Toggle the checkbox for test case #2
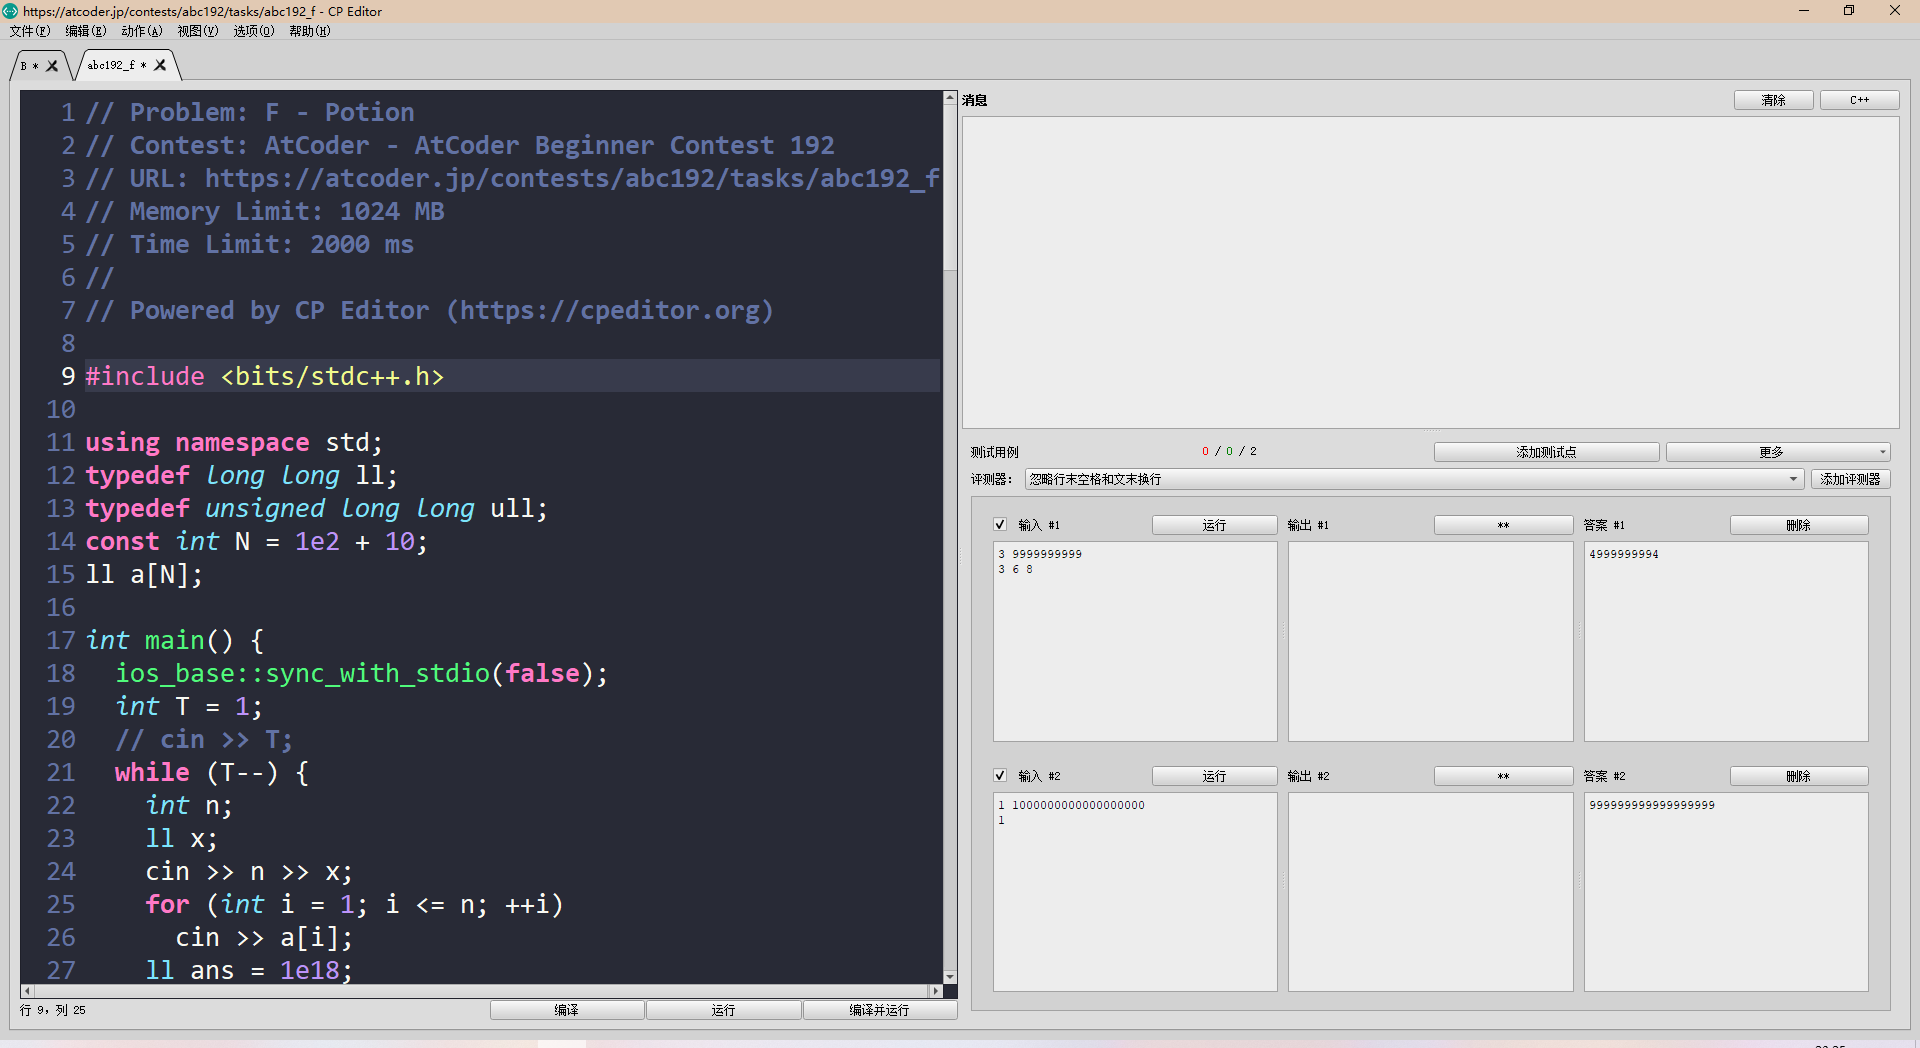 pyautogui.click(x=1000, y=776)
